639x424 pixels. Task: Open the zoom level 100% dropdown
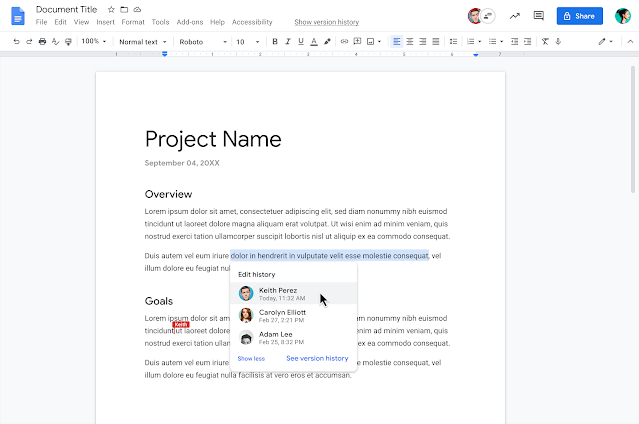click(x=93, y=42)
